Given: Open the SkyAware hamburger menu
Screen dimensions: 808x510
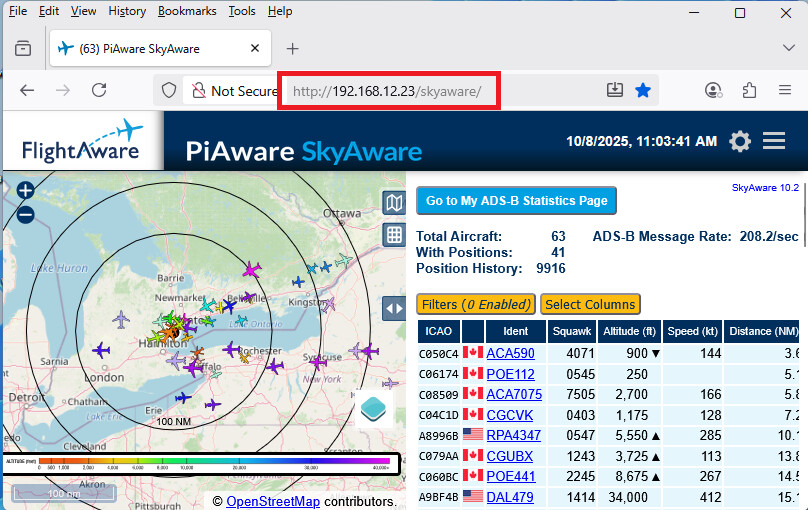Looking at the screenshot, I should (x=774, y=141).
